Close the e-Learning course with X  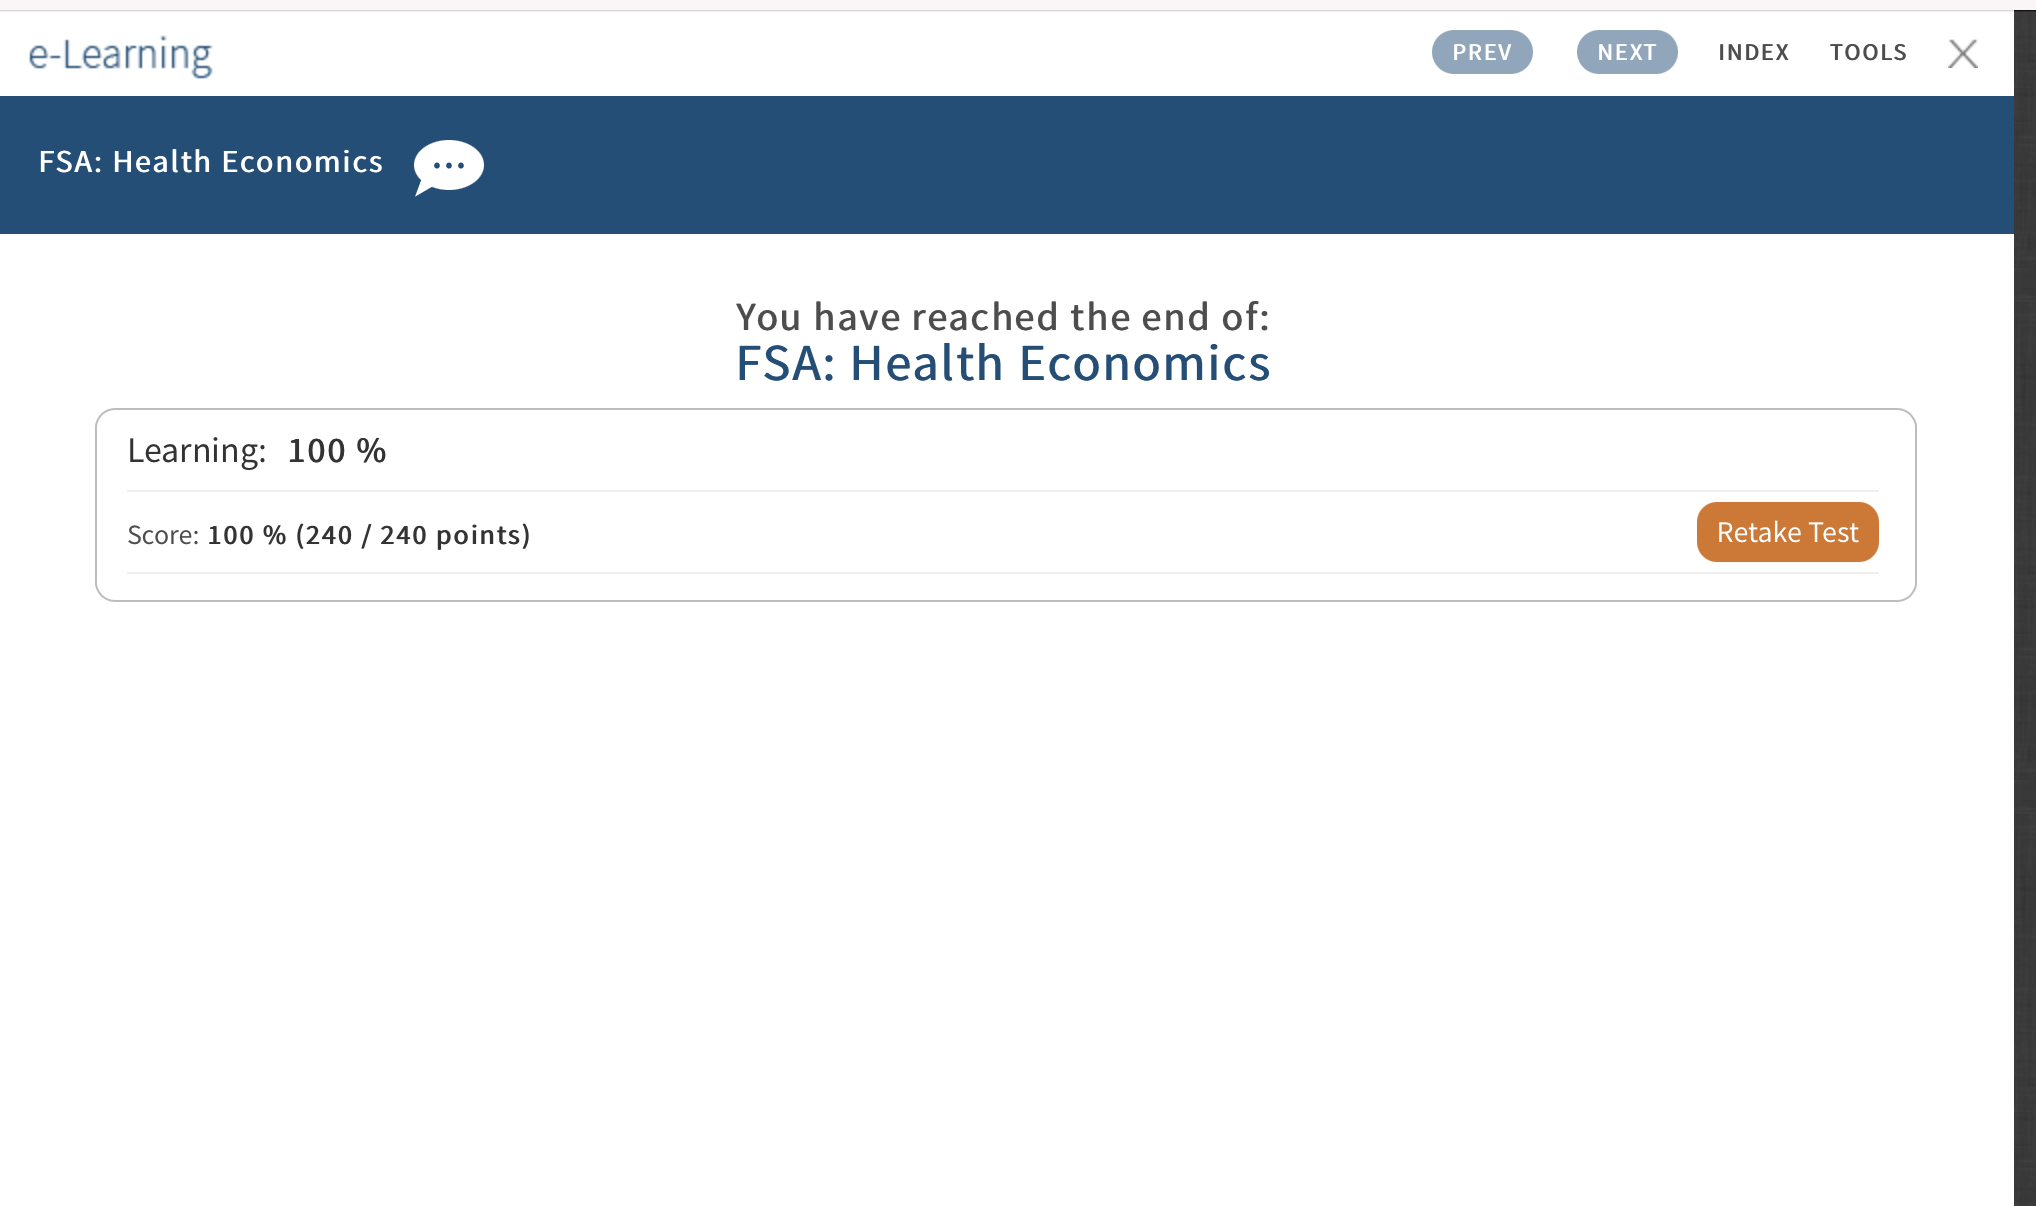pos(1963,53)
